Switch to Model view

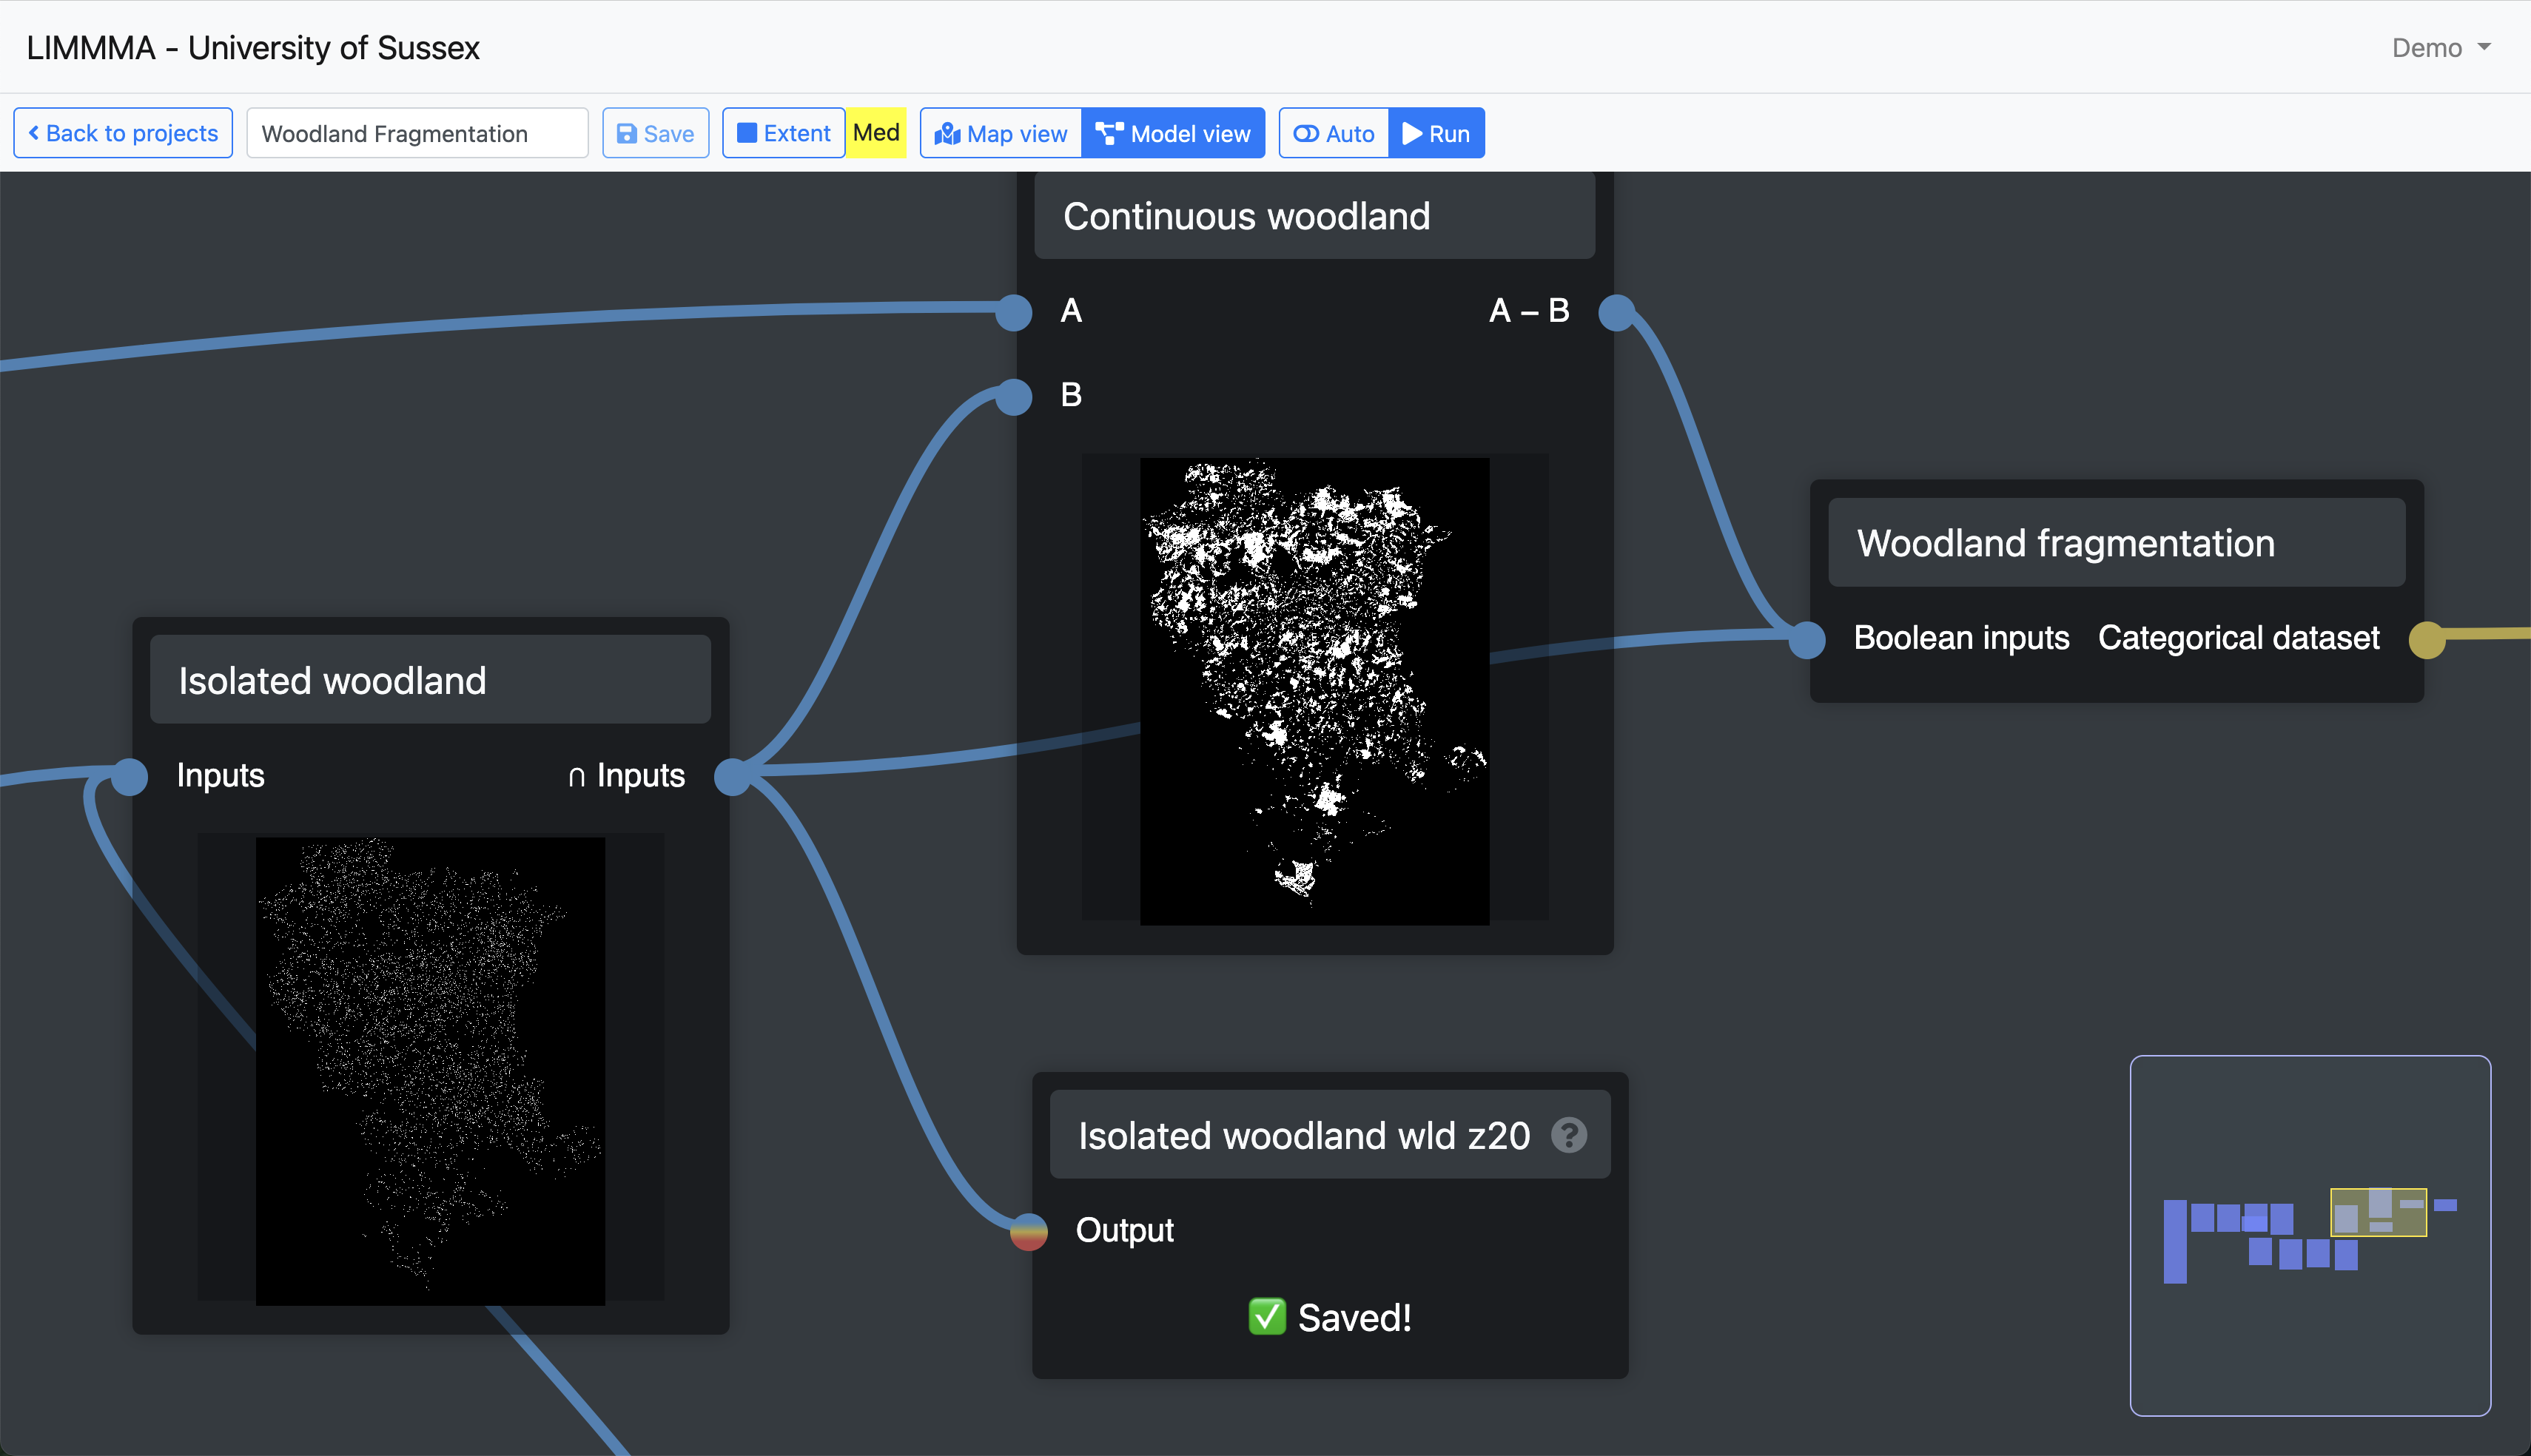1173,133
